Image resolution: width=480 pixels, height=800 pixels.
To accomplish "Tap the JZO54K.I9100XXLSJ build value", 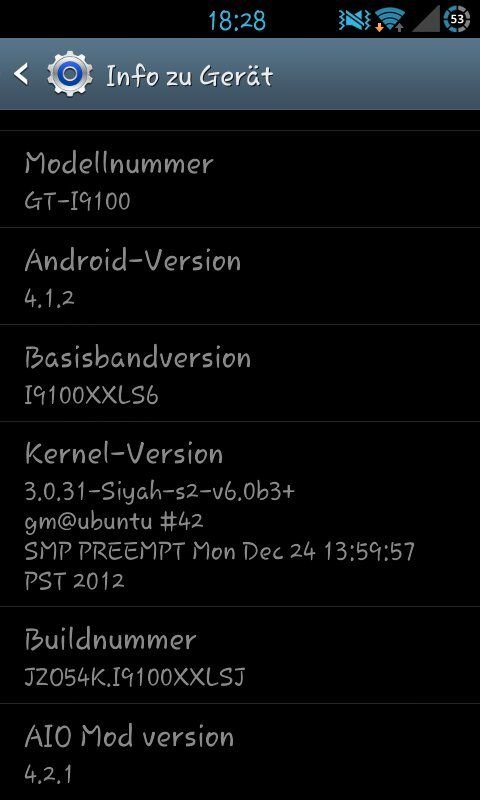I will pos(135,677).
